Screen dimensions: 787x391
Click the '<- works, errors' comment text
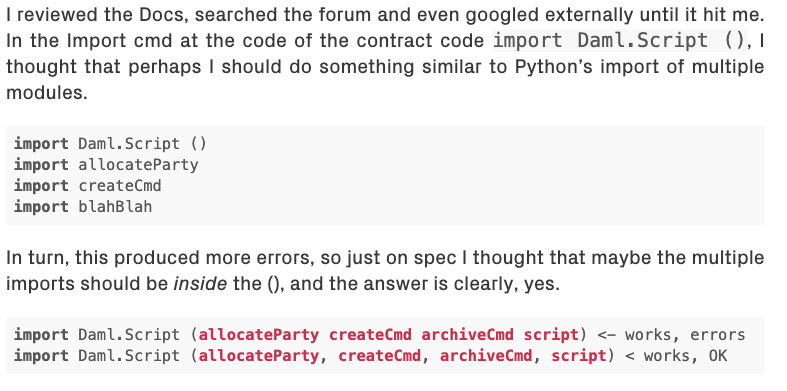[x=671, y=335]
